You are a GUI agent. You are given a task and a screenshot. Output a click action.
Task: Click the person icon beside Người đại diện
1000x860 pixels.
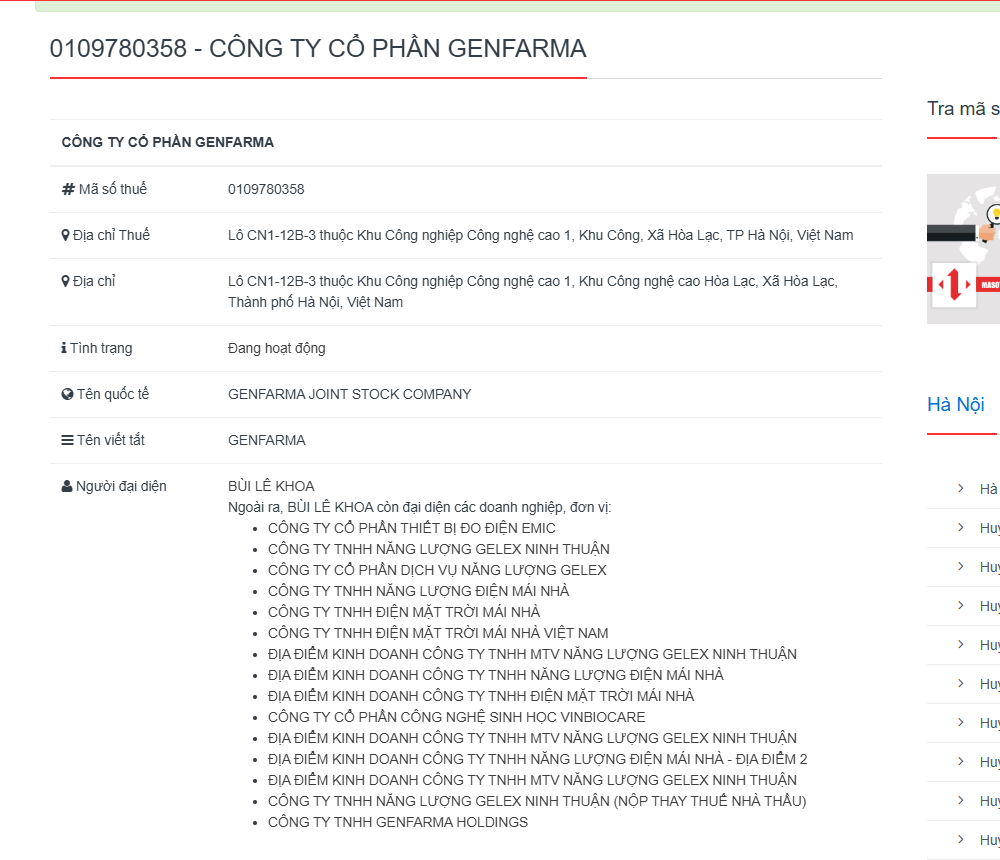(x=67, y=486)
